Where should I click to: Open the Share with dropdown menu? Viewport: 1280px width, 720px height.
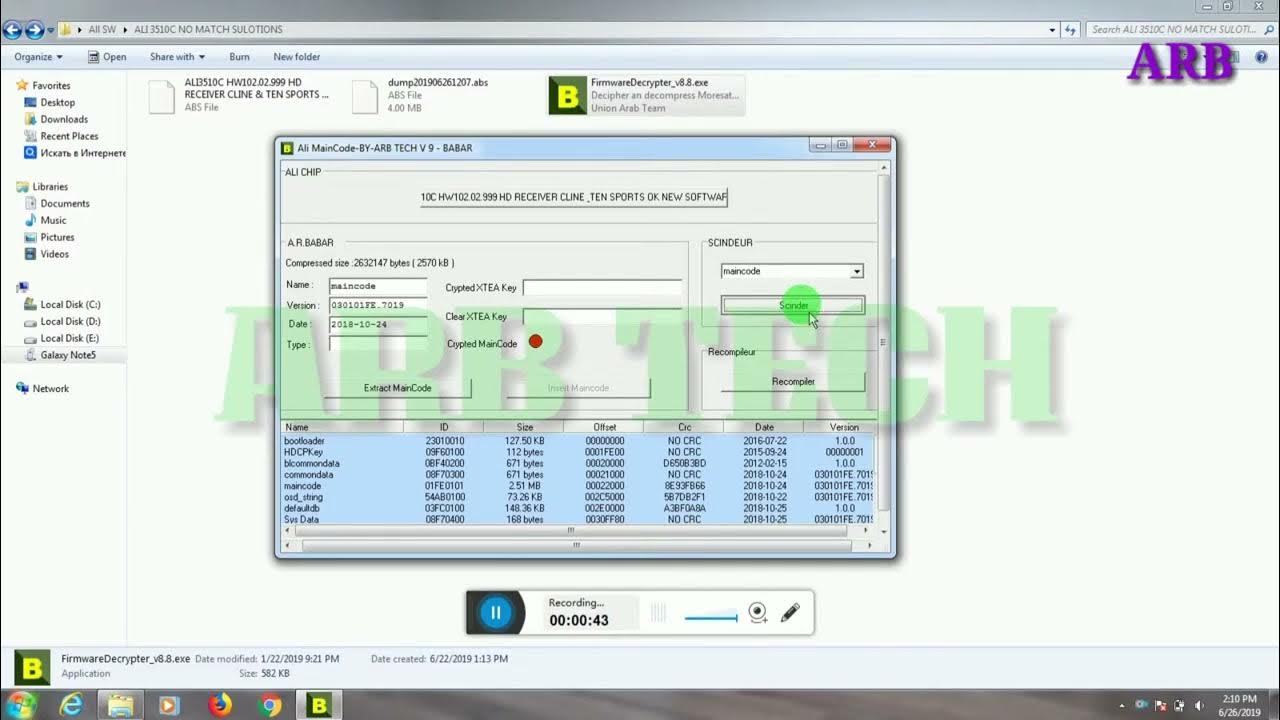coord(177,57)
